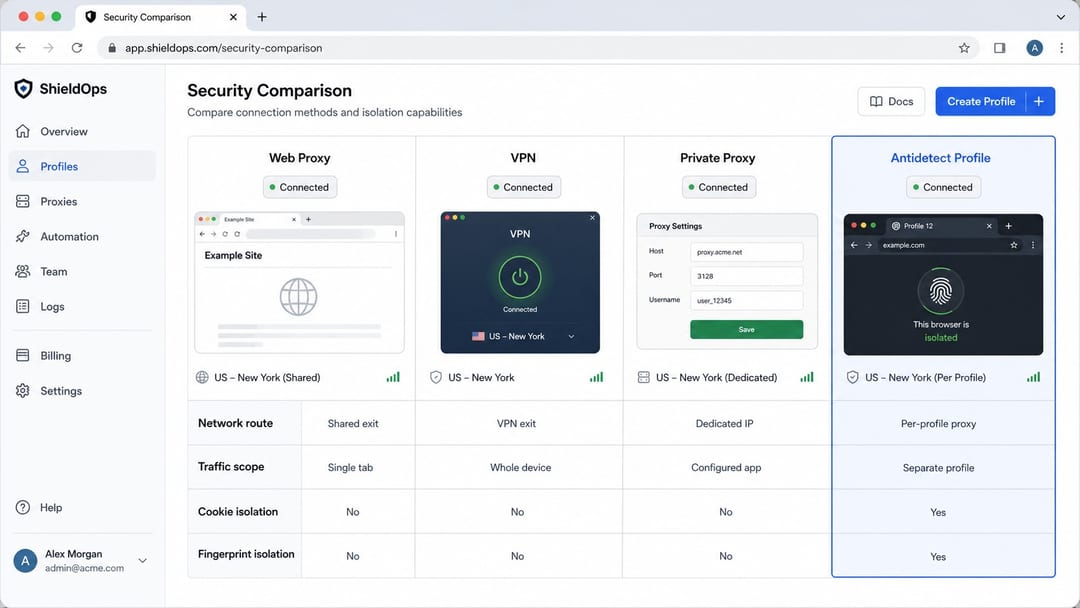Select the Security Comparison browser tab
This screenshot has height=608, width=1080.
[161, 17]
